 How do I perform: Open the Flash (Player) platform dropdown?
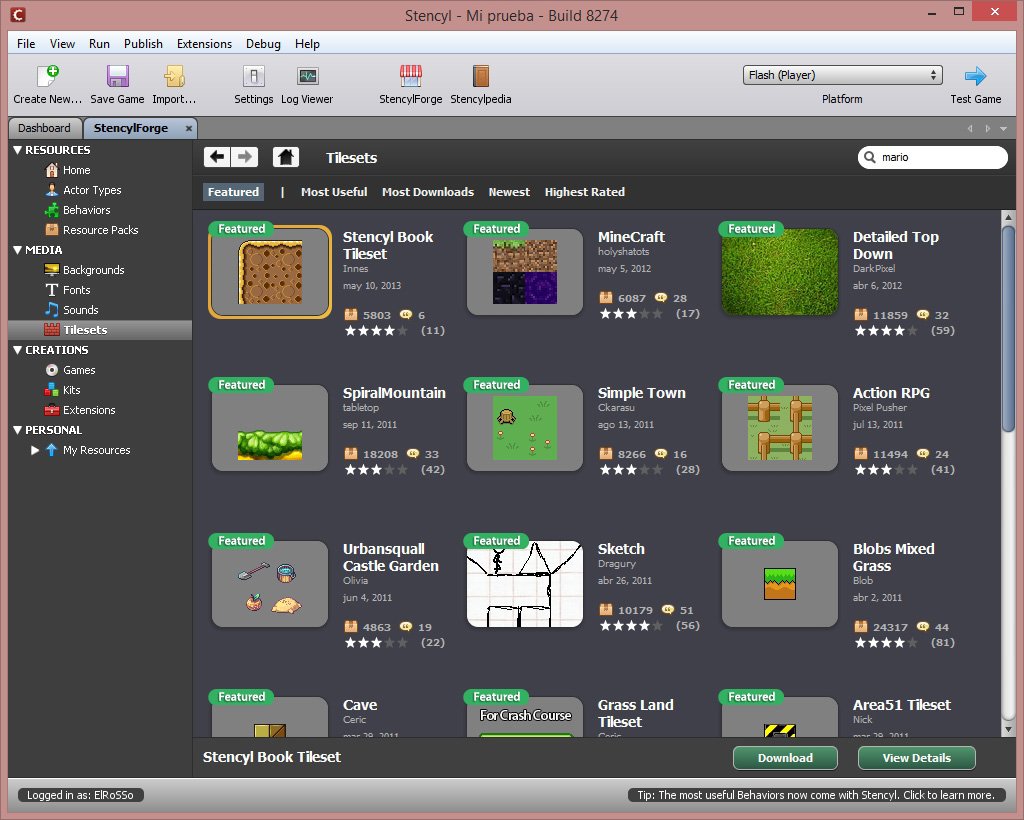click(x=842, y=75)
